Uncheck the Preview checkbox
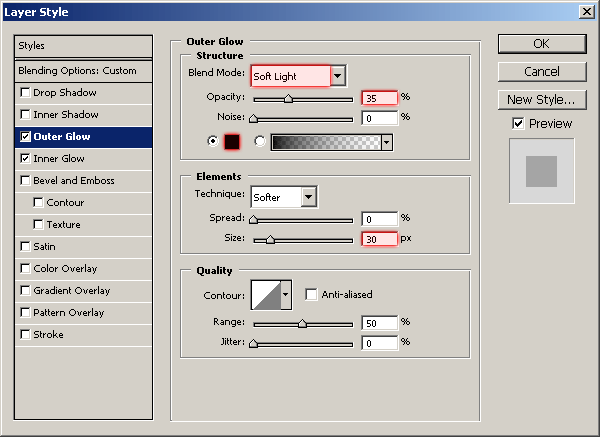 [x=517, y=123]
